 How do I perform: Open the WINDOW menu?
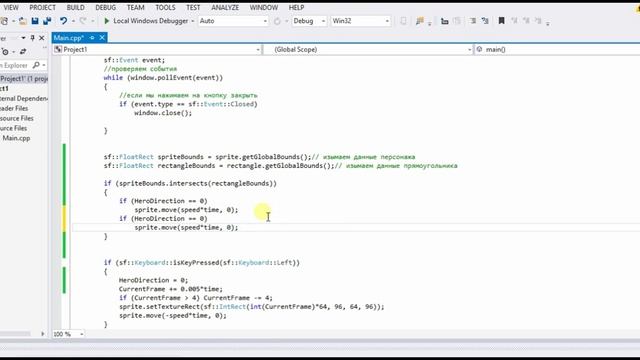point(264,7)
